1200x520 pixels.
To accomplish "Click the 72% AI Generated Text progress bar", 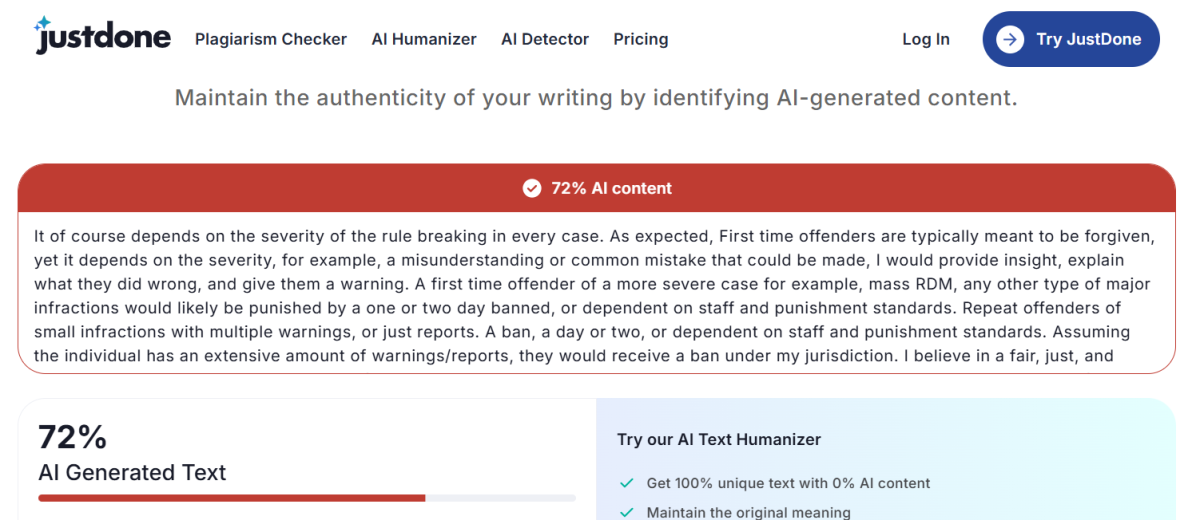I will 307,497.
